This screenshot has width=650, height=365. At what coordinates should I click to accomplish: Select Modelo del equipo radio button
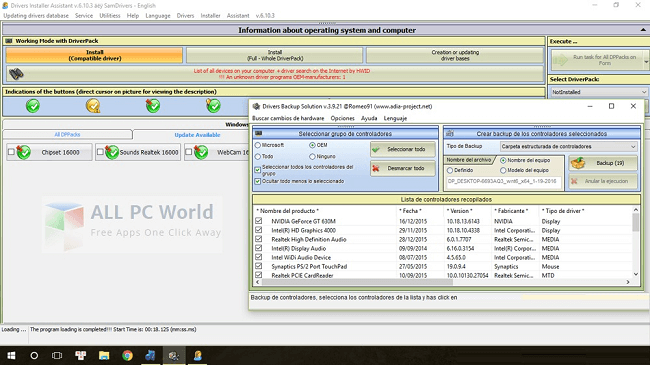503,170
